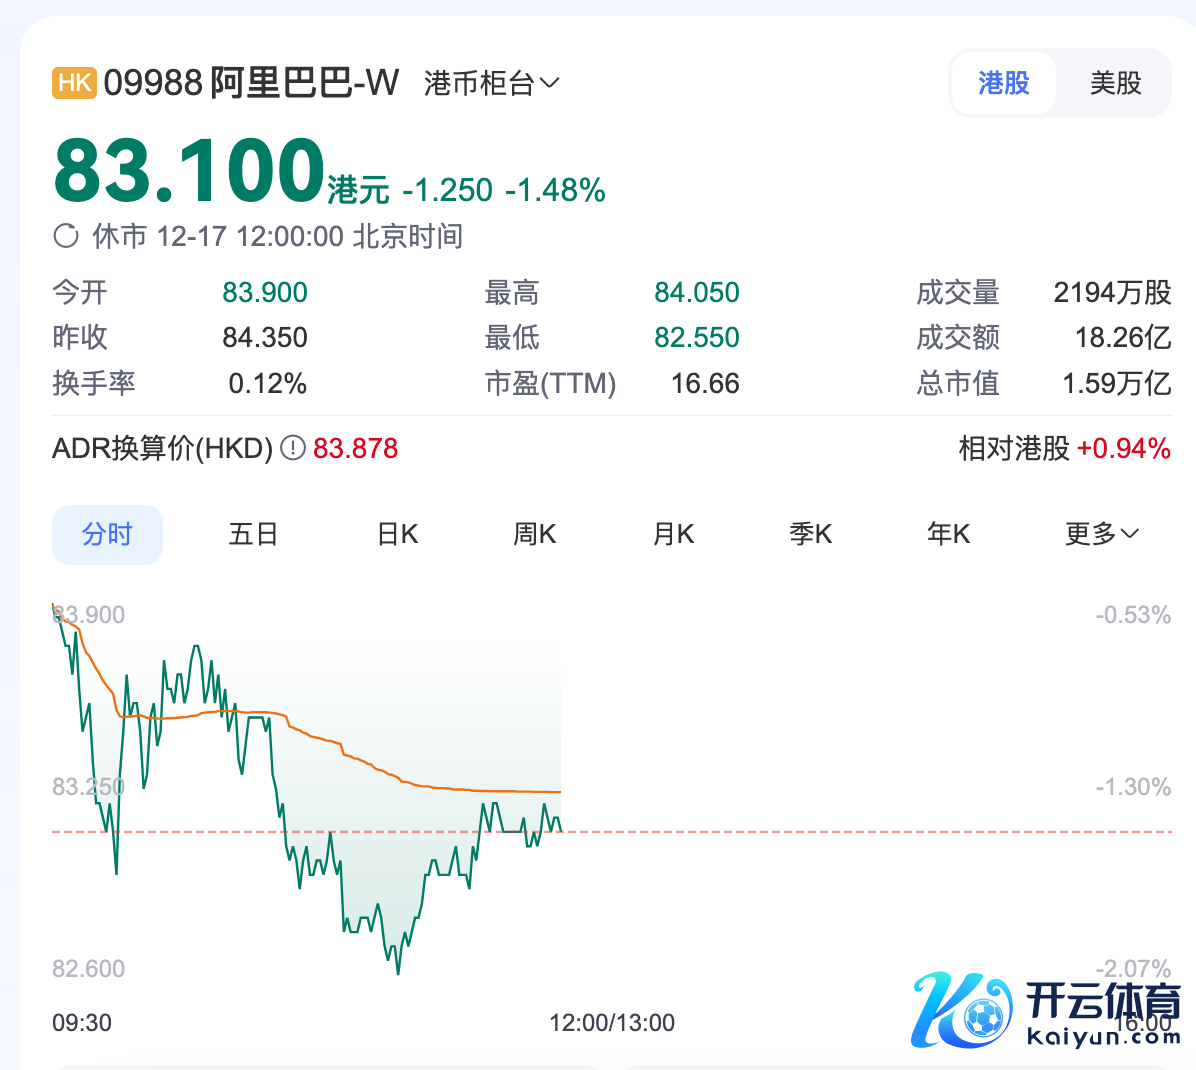Open the 港币柜台 dropdown

pyautogui.click(x=491, y=83)
